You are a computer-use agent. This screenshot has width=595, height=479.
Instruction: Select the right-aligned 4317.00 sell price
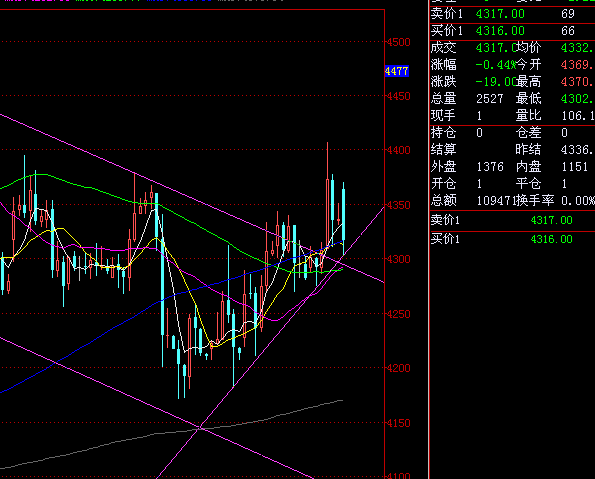pos(551,221)
